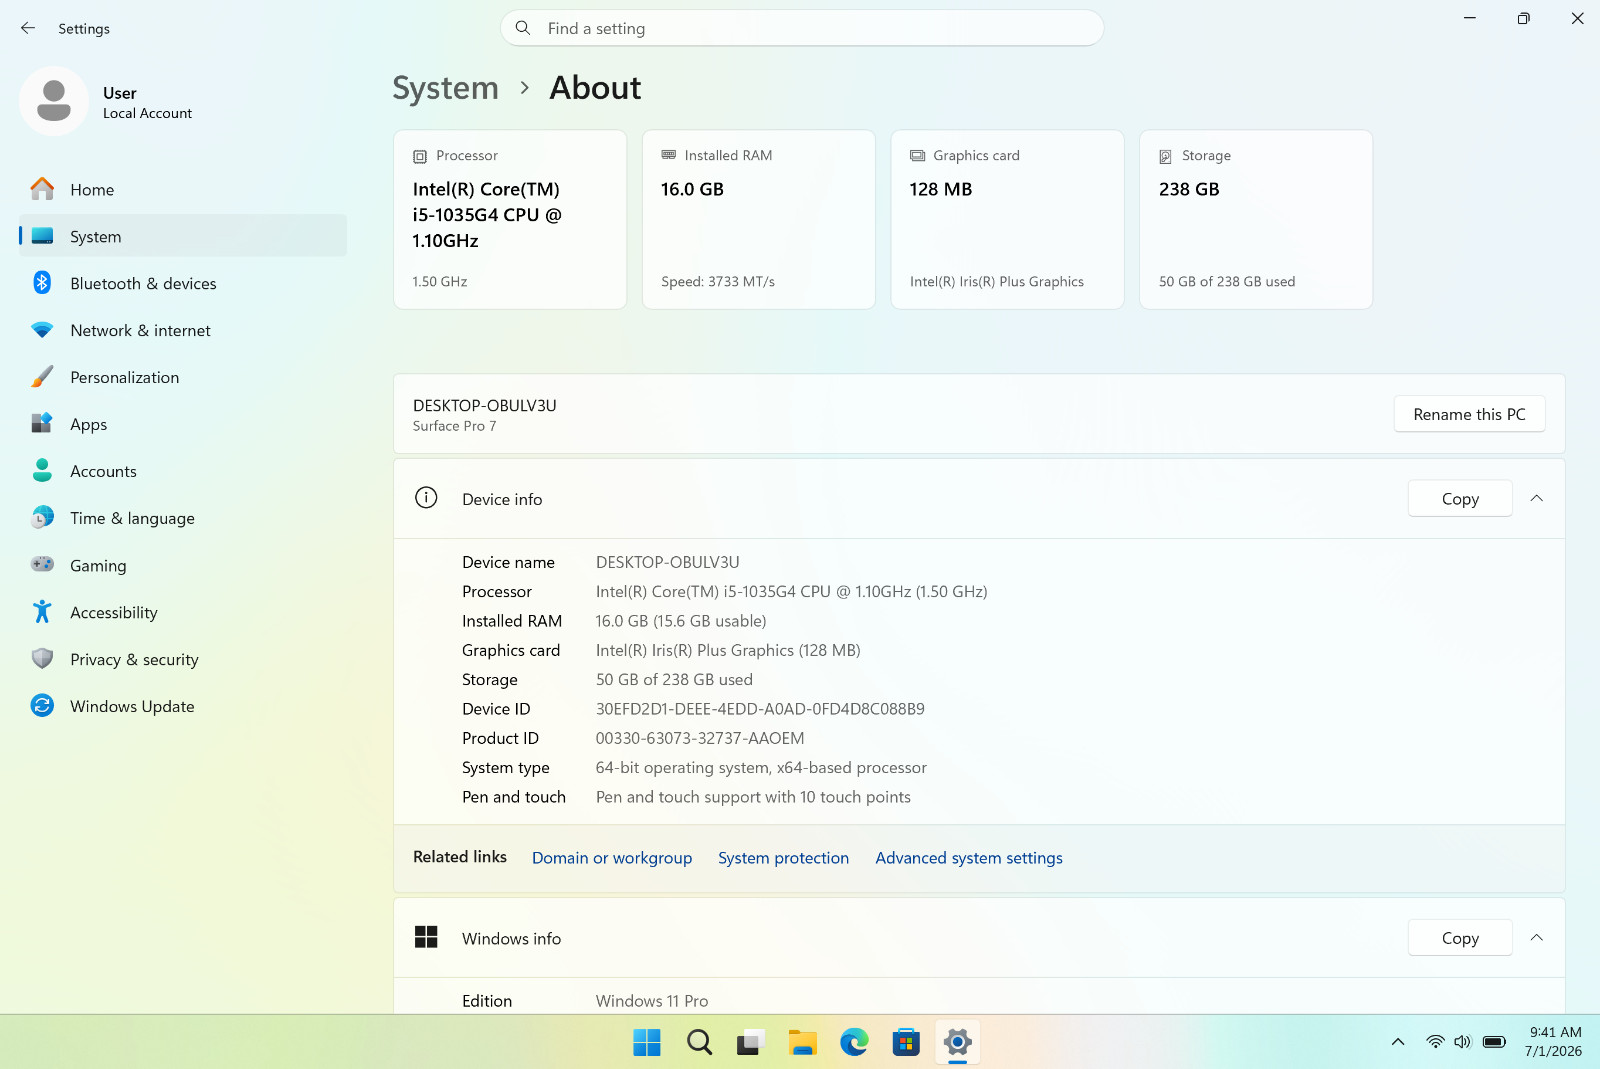Click the 'Local Account' text under User
Screen dimensions: 1600x1069
(147, 113)
